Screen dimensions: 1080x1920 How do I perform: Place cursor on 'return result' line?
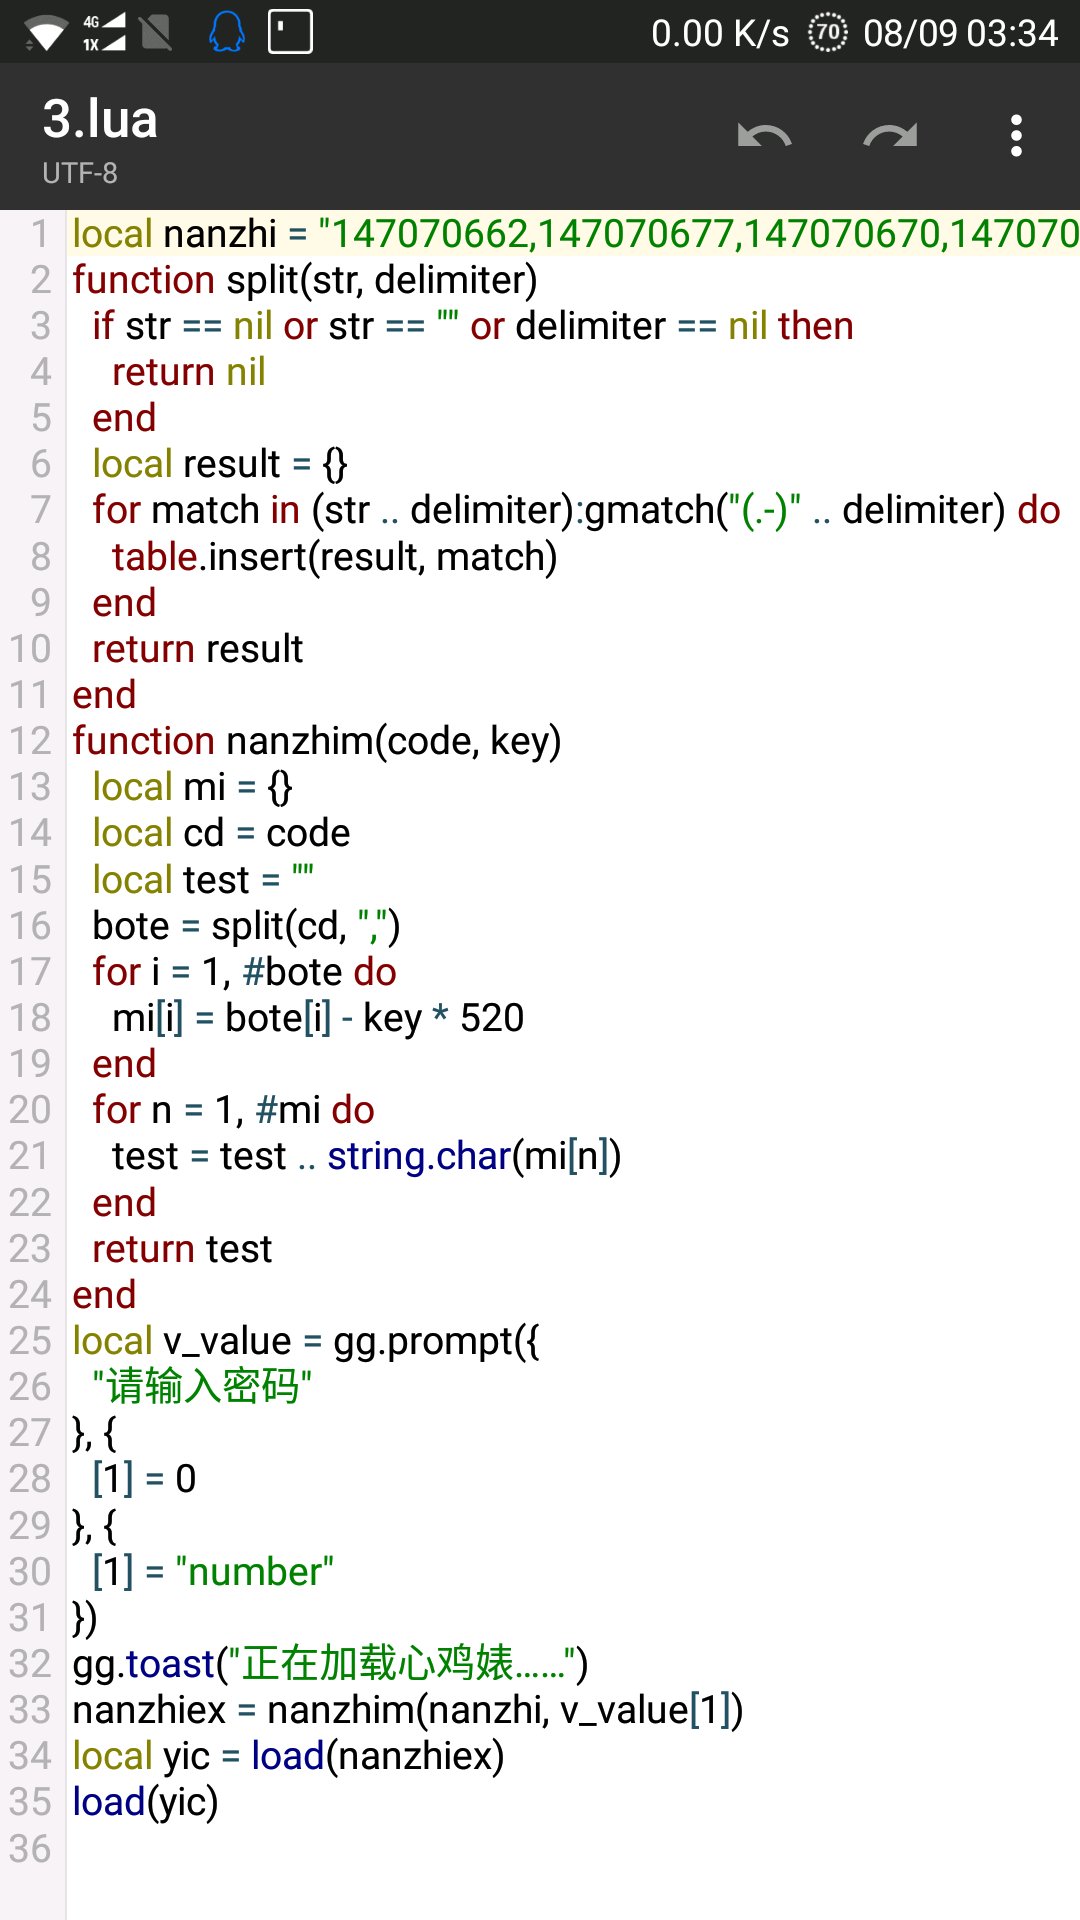tap(197, 649)
